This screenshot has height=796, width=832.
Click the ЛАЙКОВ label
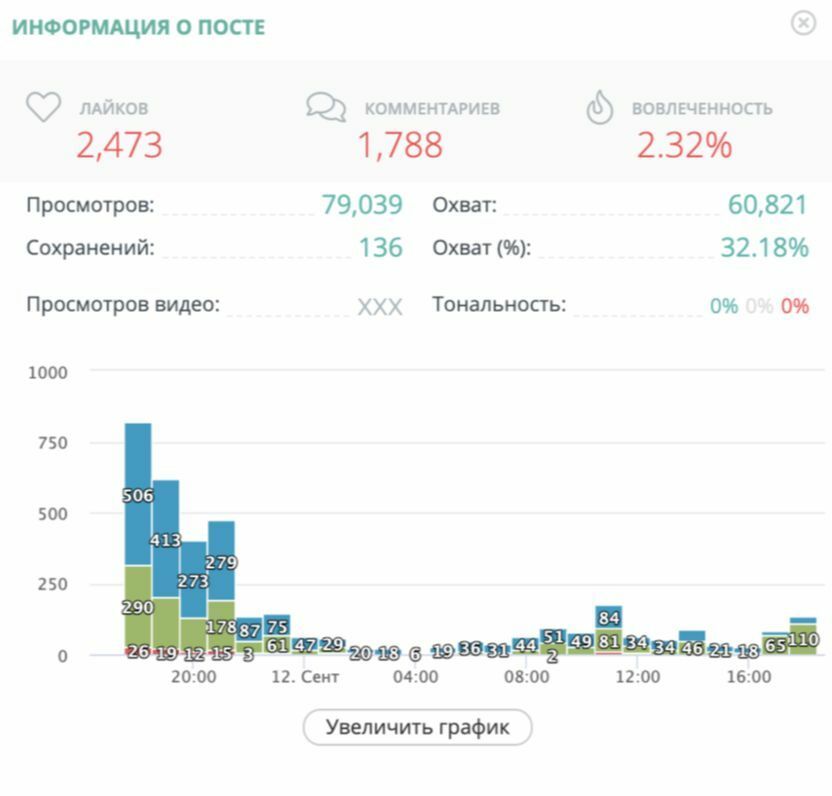[114, 108]
